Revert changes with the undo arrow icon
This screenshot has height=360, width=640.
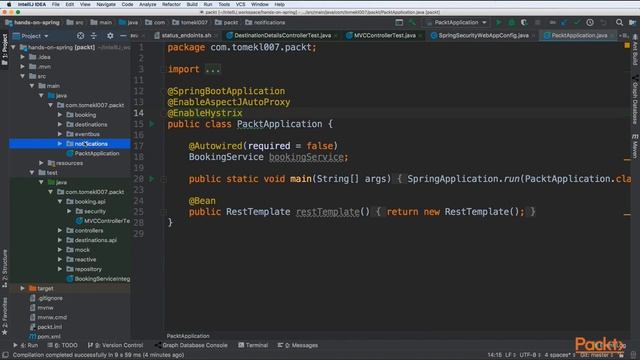(x=603, y=22)
